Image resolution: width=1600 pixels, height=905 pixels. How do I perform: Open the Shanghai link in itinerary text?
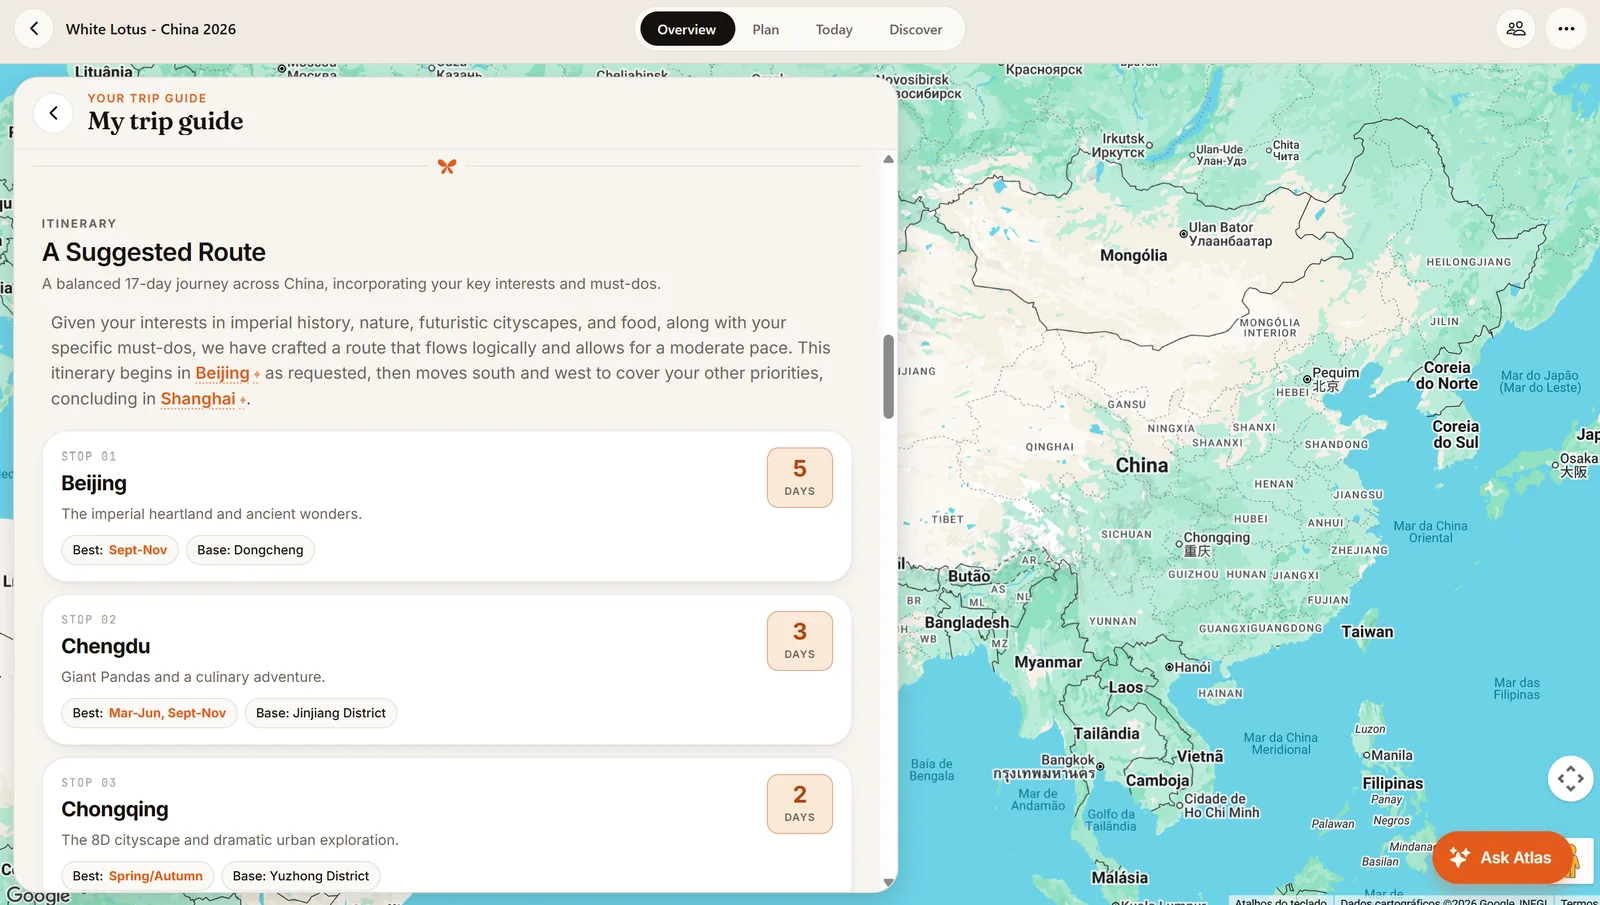(198, 399)
